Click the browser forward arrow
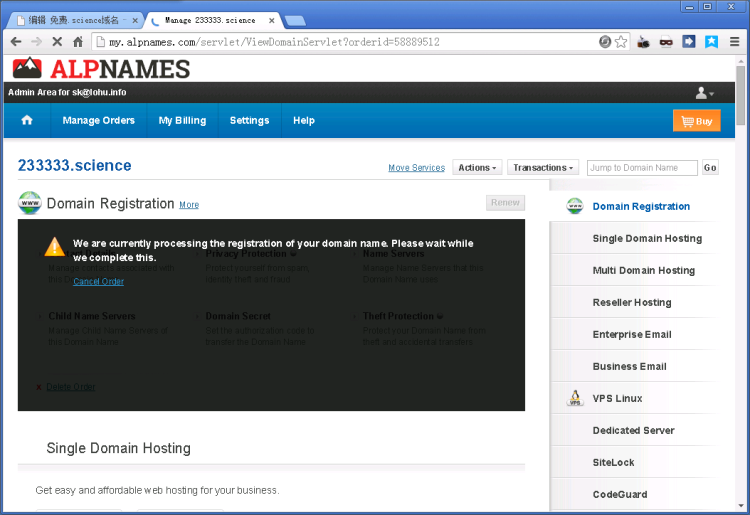 coord(36,42)
